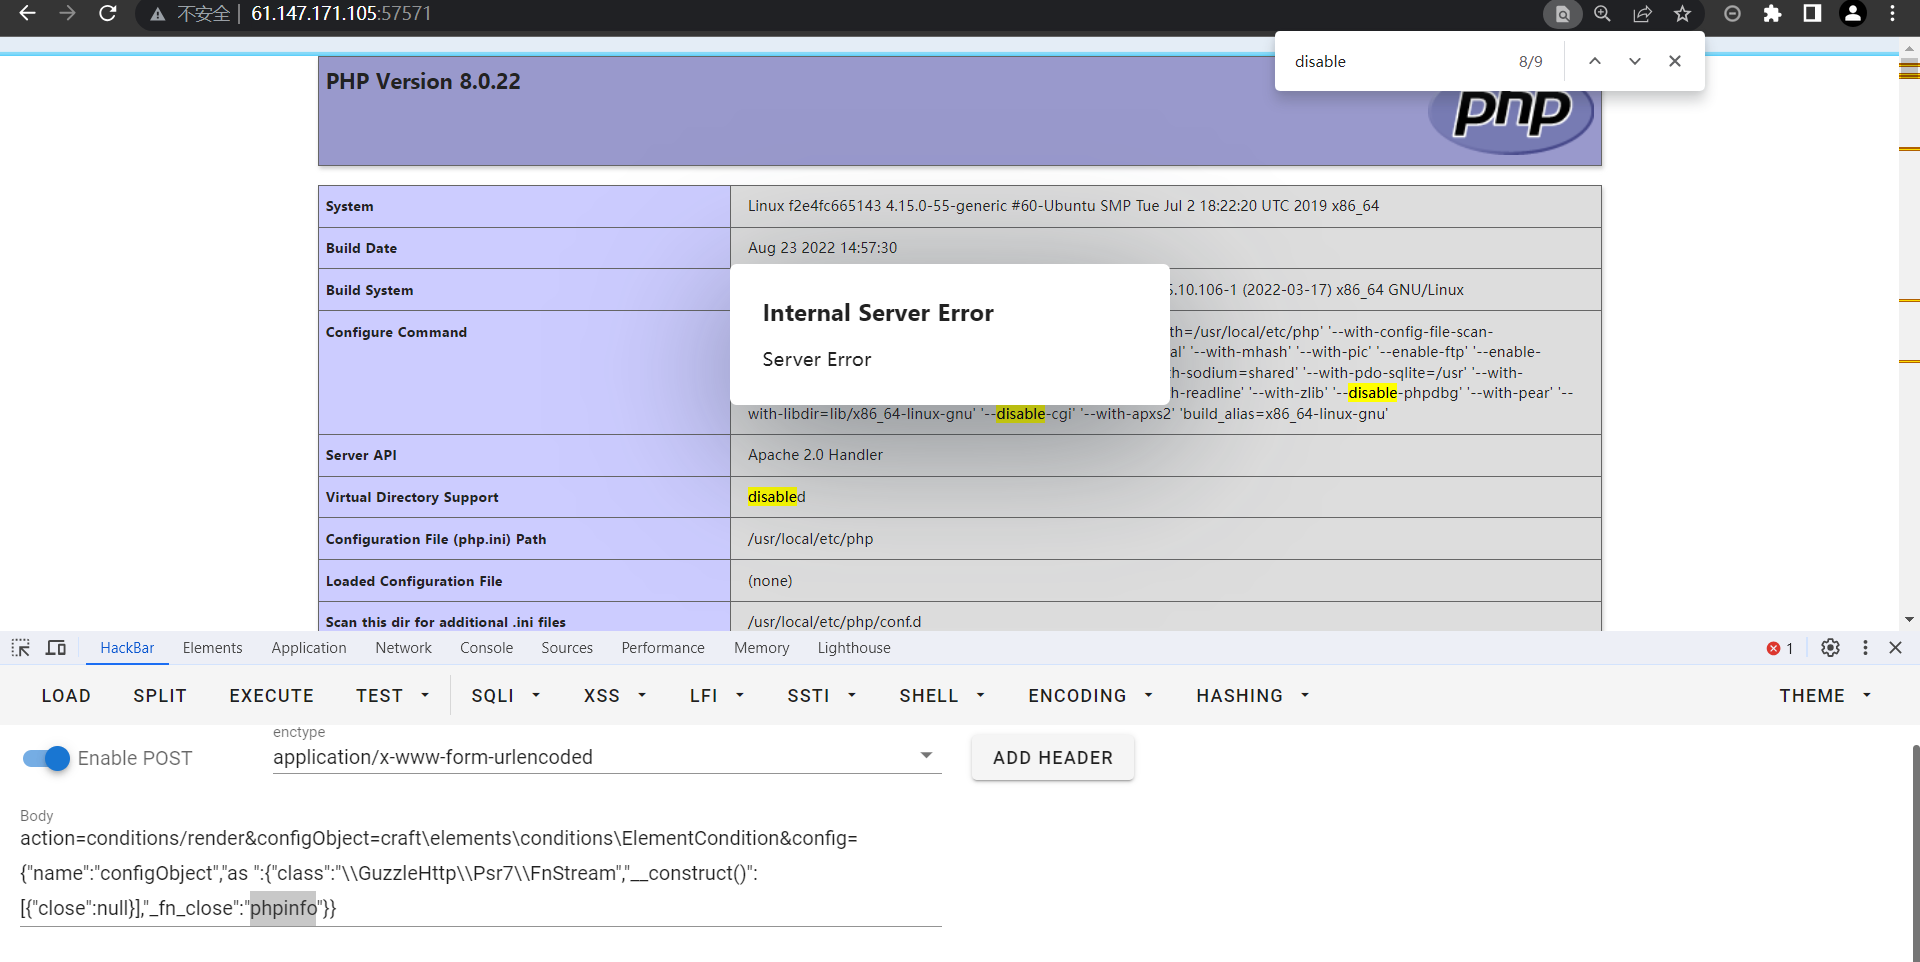Share this page via share icon
The image size is (1920, 962).
[x=1643, y=14]
